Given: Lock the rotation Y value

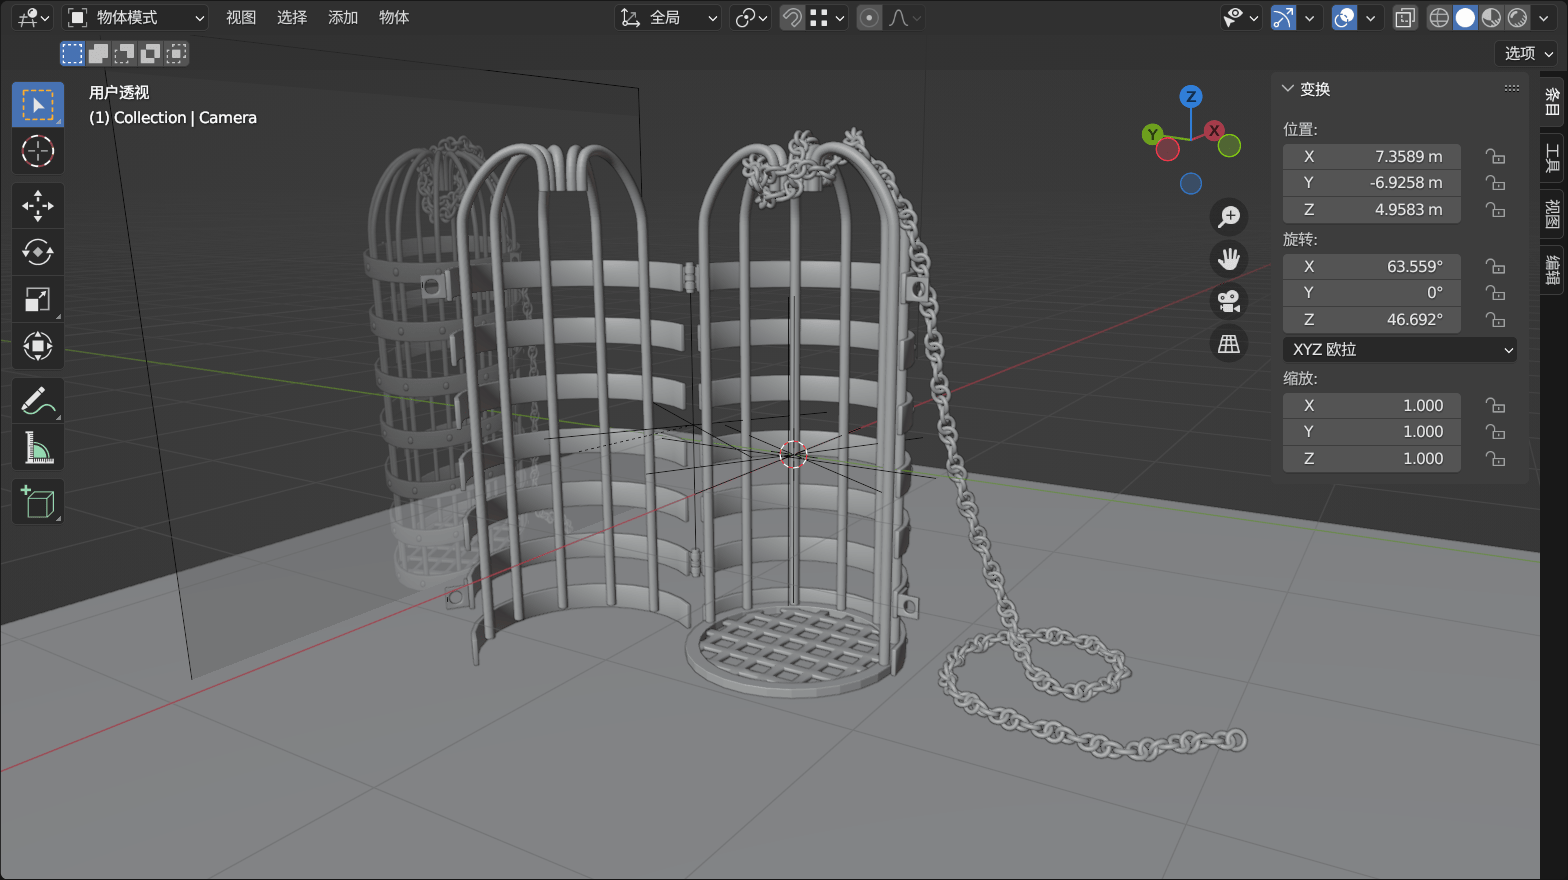Looking at the screenshot, I should click(x=1495, y=293).
